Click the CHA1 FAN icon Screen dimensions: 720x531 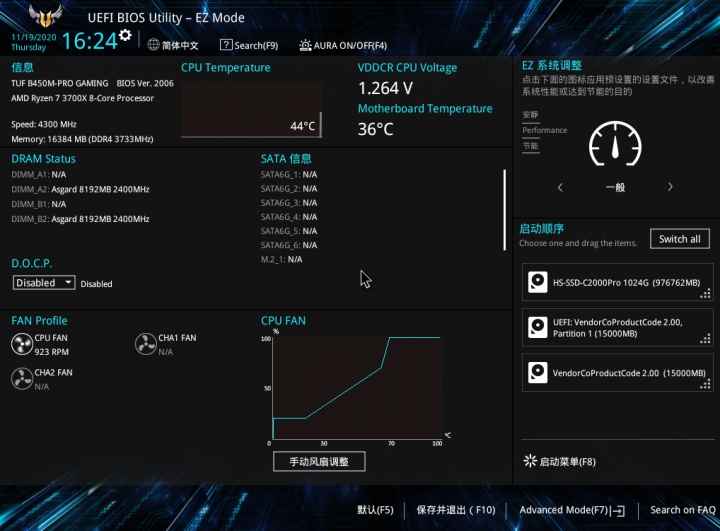[146, 344]
